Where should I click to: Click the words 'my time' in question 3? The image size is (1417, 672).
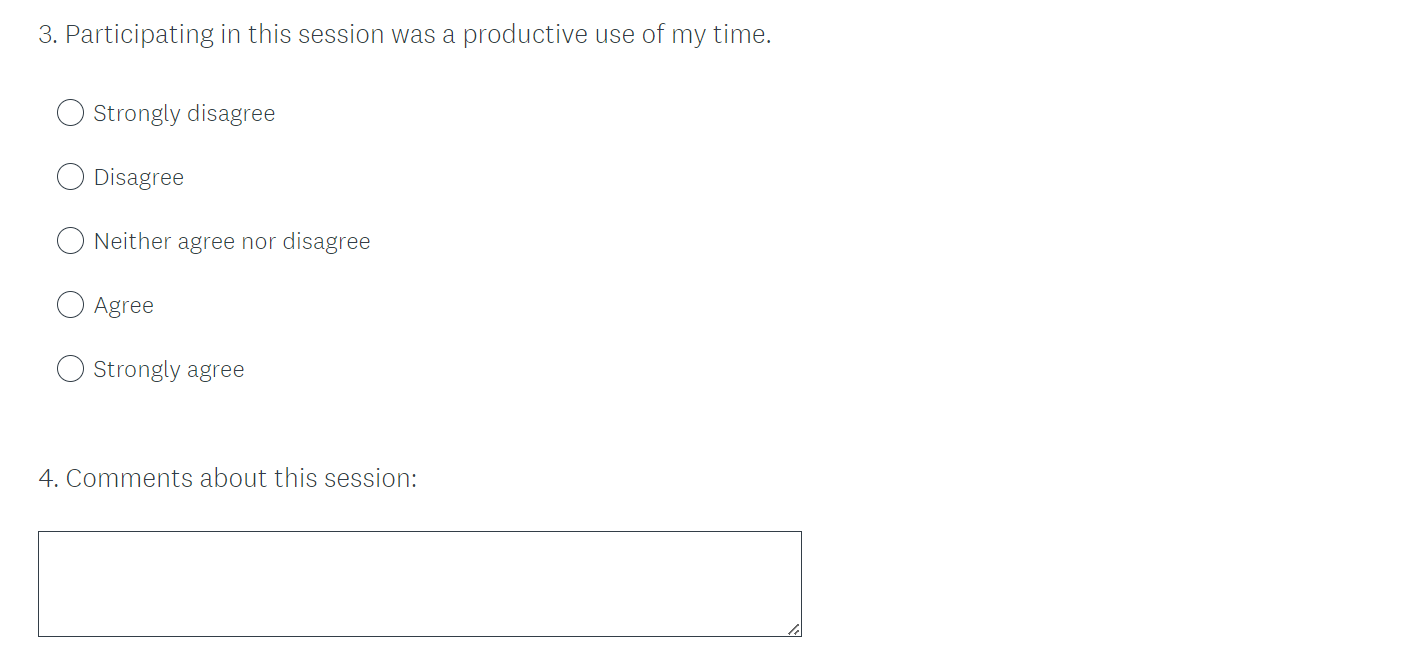click(718, 35)
